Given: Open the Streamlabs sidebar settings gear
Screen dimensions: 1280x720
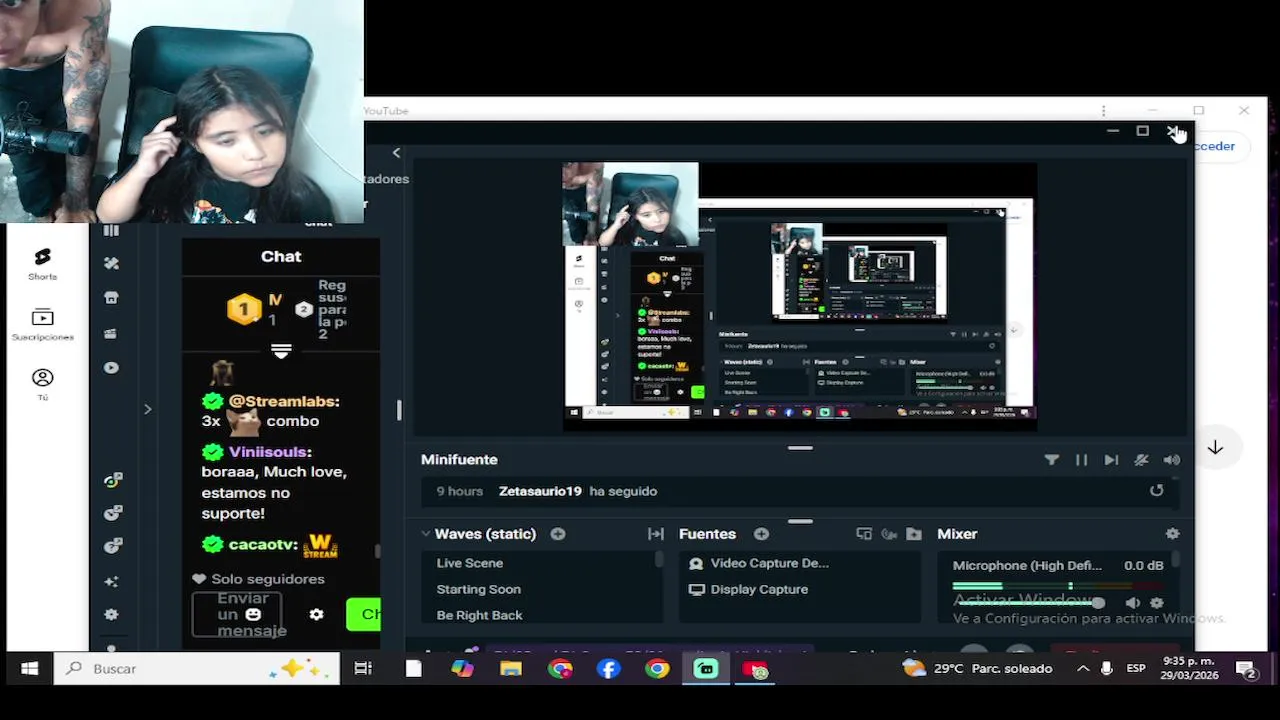Looking at the screenshot, I should coord(111,614).
